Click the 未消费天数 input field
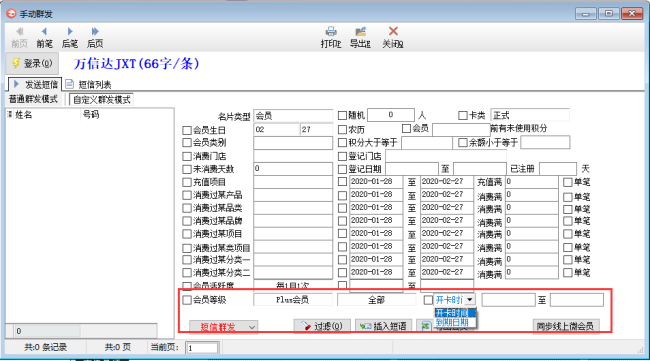 (293, 168)
